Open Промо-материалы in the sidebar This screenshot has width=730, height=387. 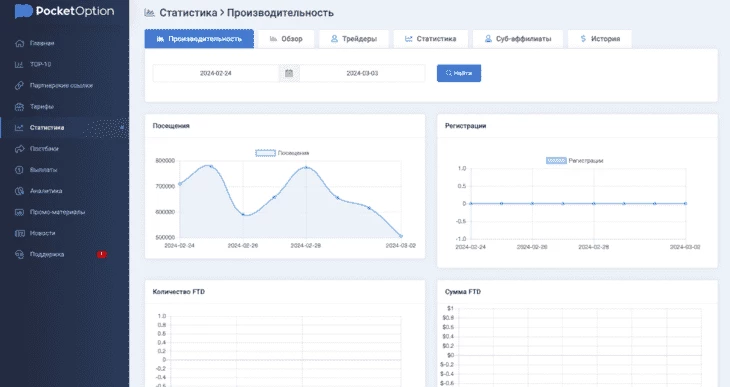pos(57,212)
